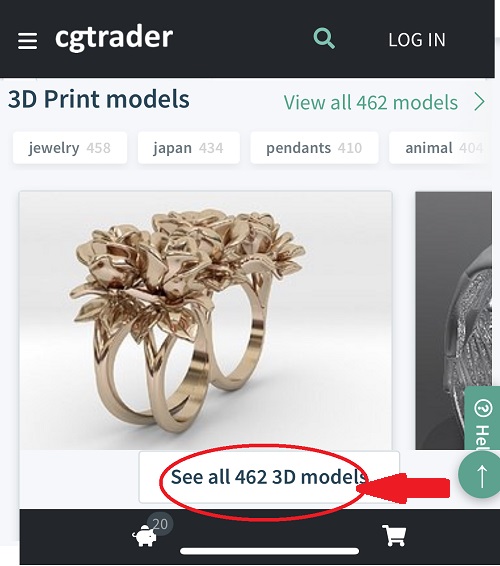Choose the pendants 410 tag
This screenshot has height=566, width=500.
click(x=314, y=148)
